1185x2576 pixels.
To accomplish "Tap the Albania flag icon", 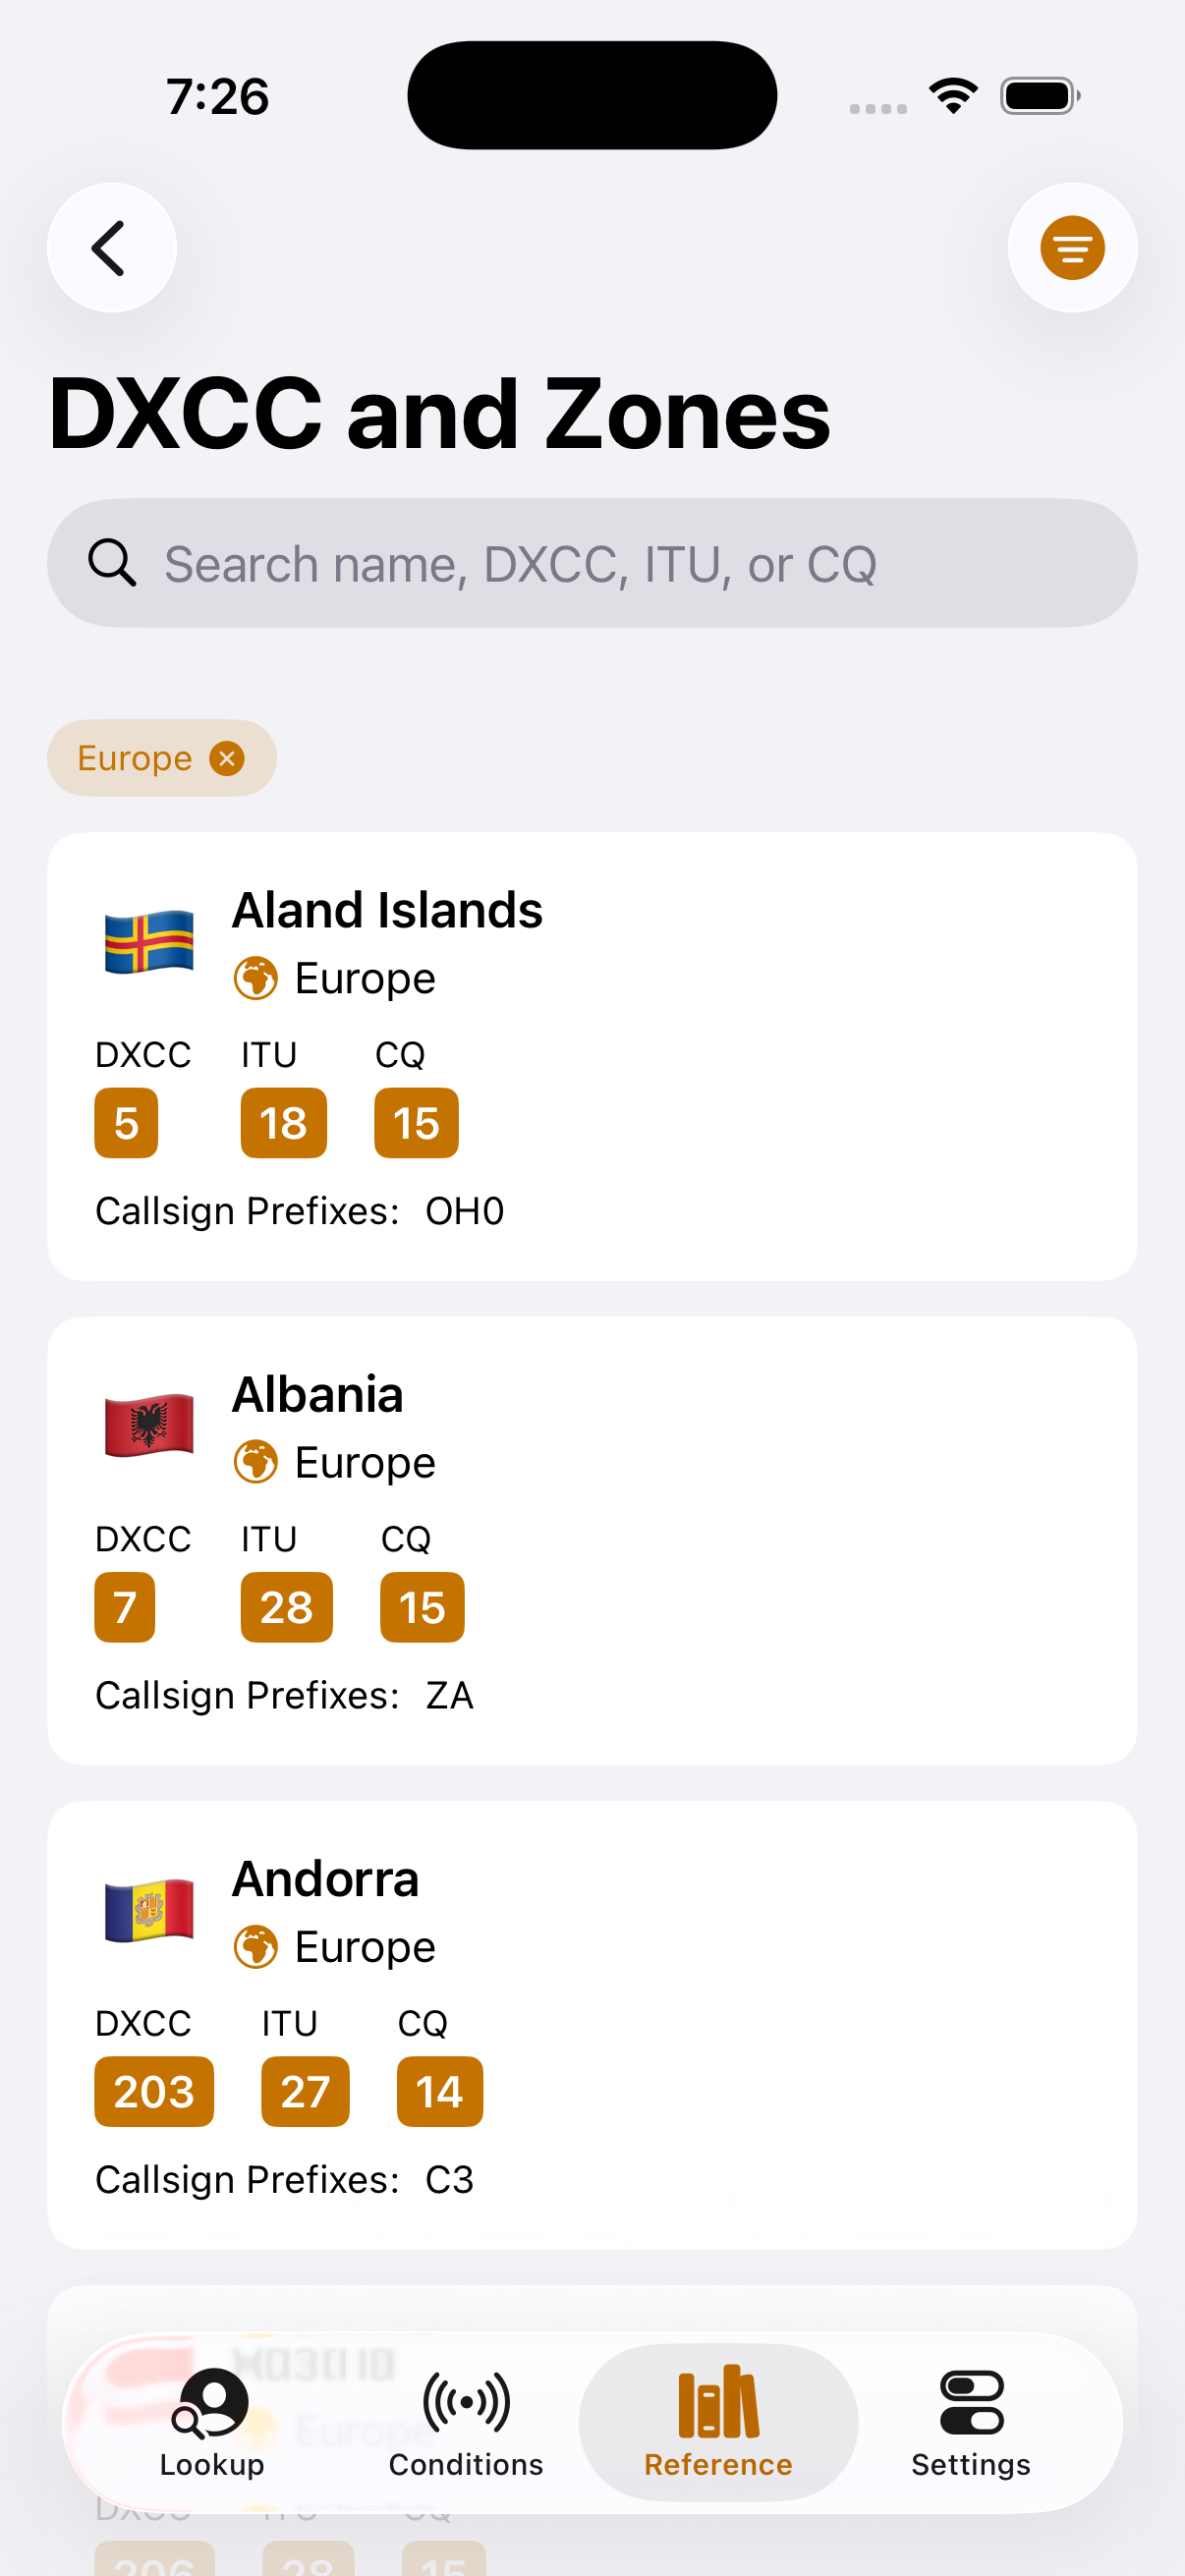I will pos(149,1426).
